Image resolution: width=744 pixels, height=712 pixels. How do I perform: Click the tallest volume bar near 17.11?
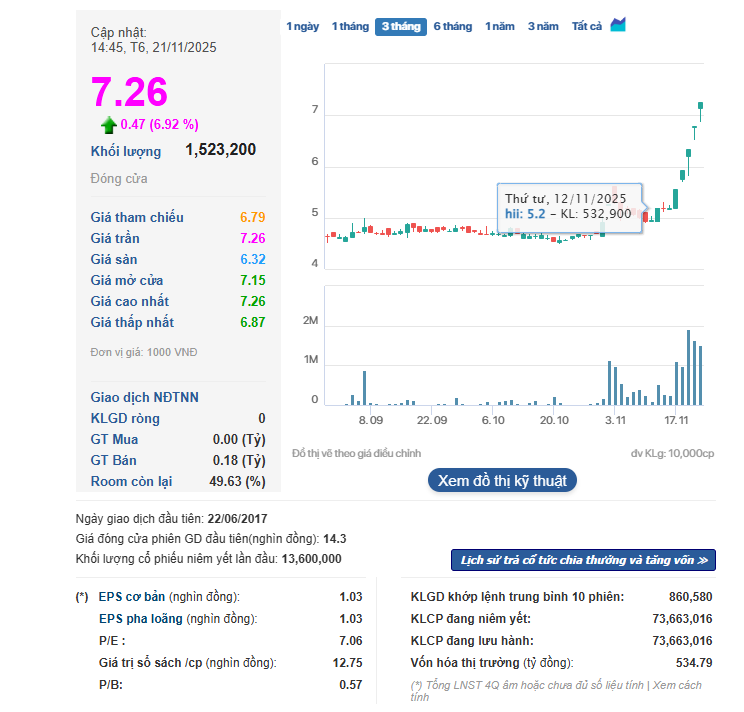pos(689,367)
